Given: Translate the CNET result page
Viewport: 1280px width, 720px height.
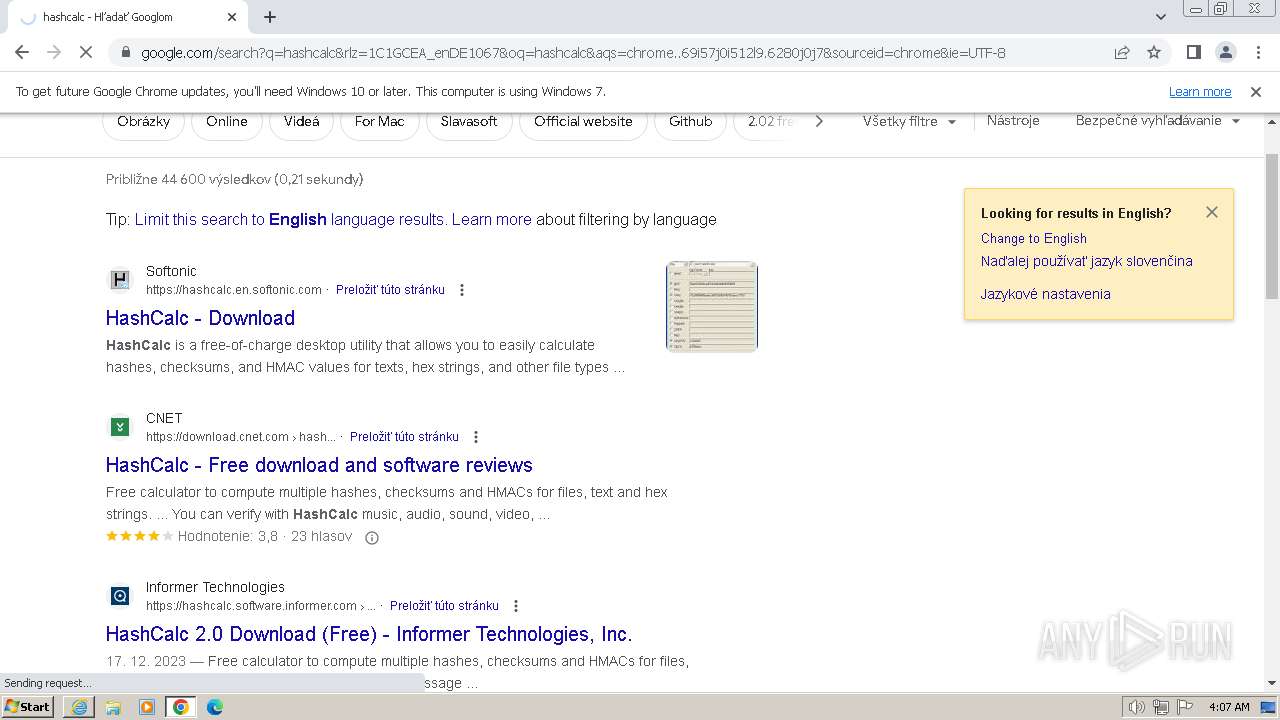Looking at the screenshot, I should [x=404, y=437].
